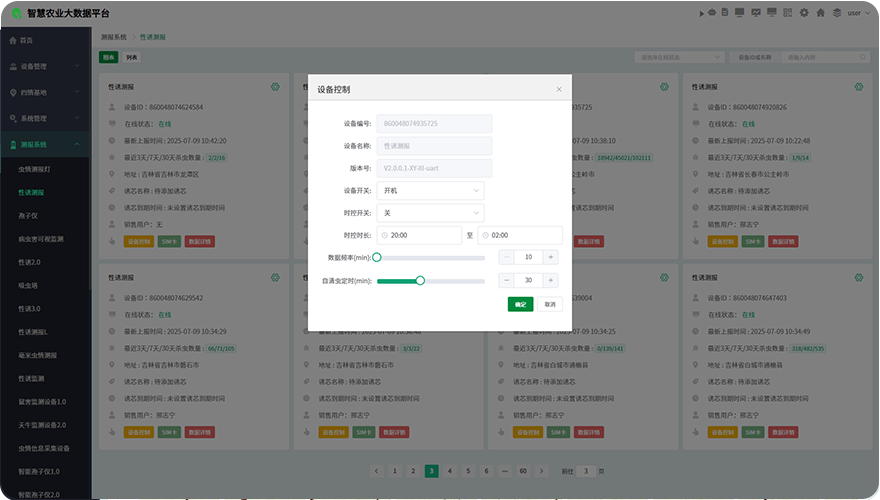Select 吸虫塔 in the sidebar
880x500 pixels.
pyautogui.click(x=28, y=286)
